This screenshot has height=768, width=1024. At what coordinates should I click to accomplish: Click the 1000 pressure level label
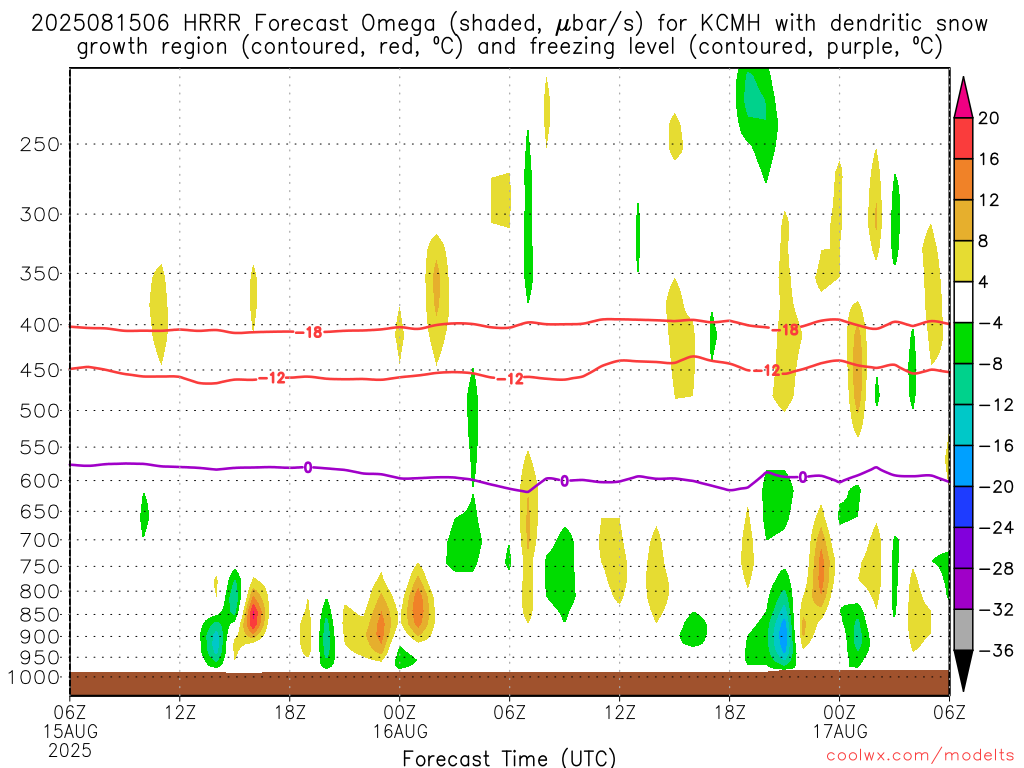tap(34, 677)
